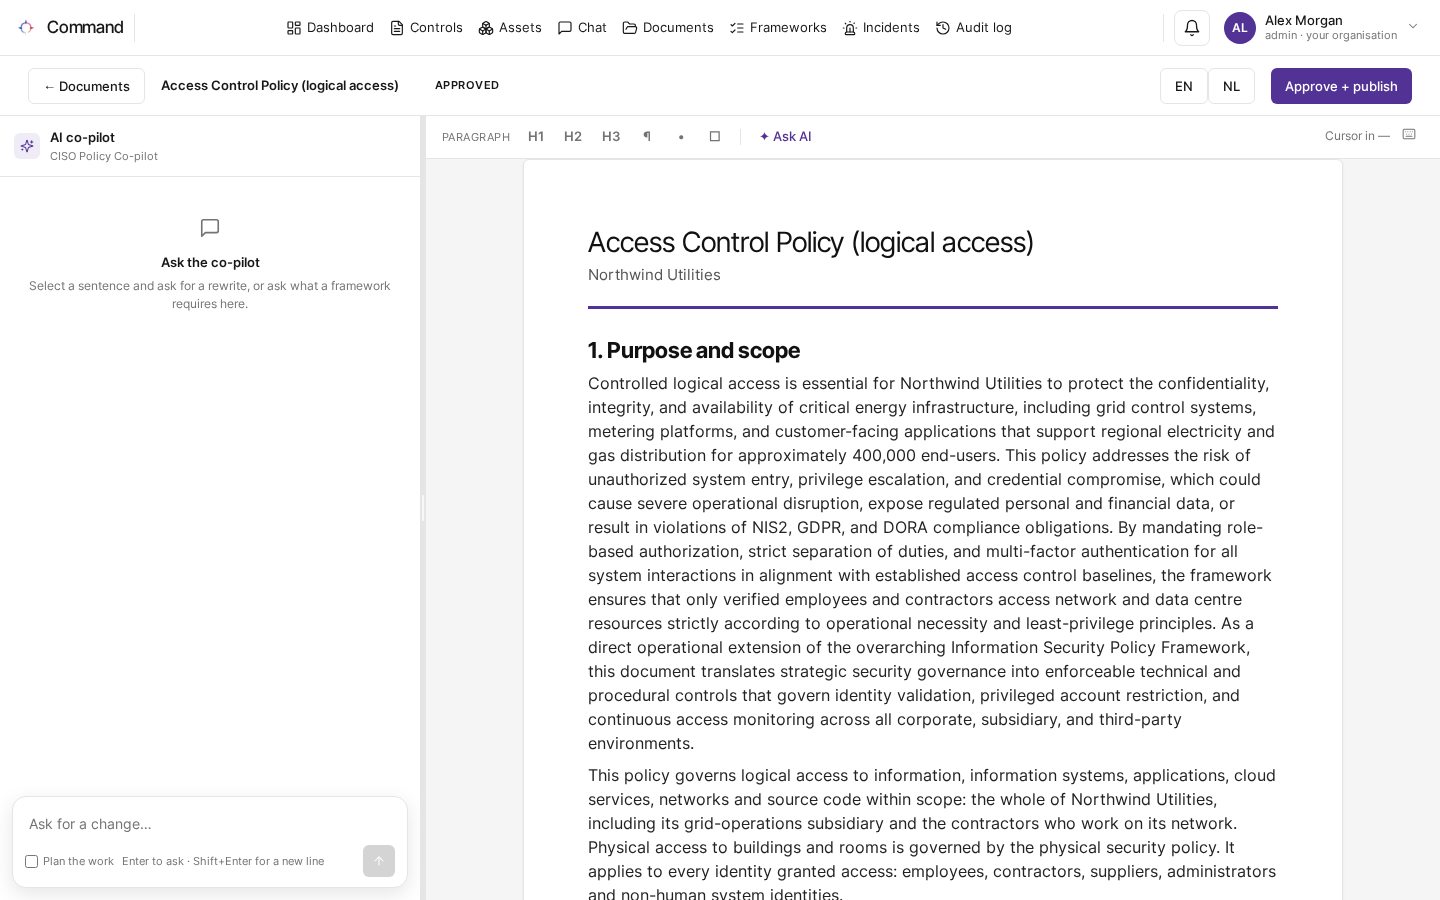This screenshot has height=900, width=1440.
Task: Click the 'Cursor in —' status text
Action: click(x=1357, y=136)
